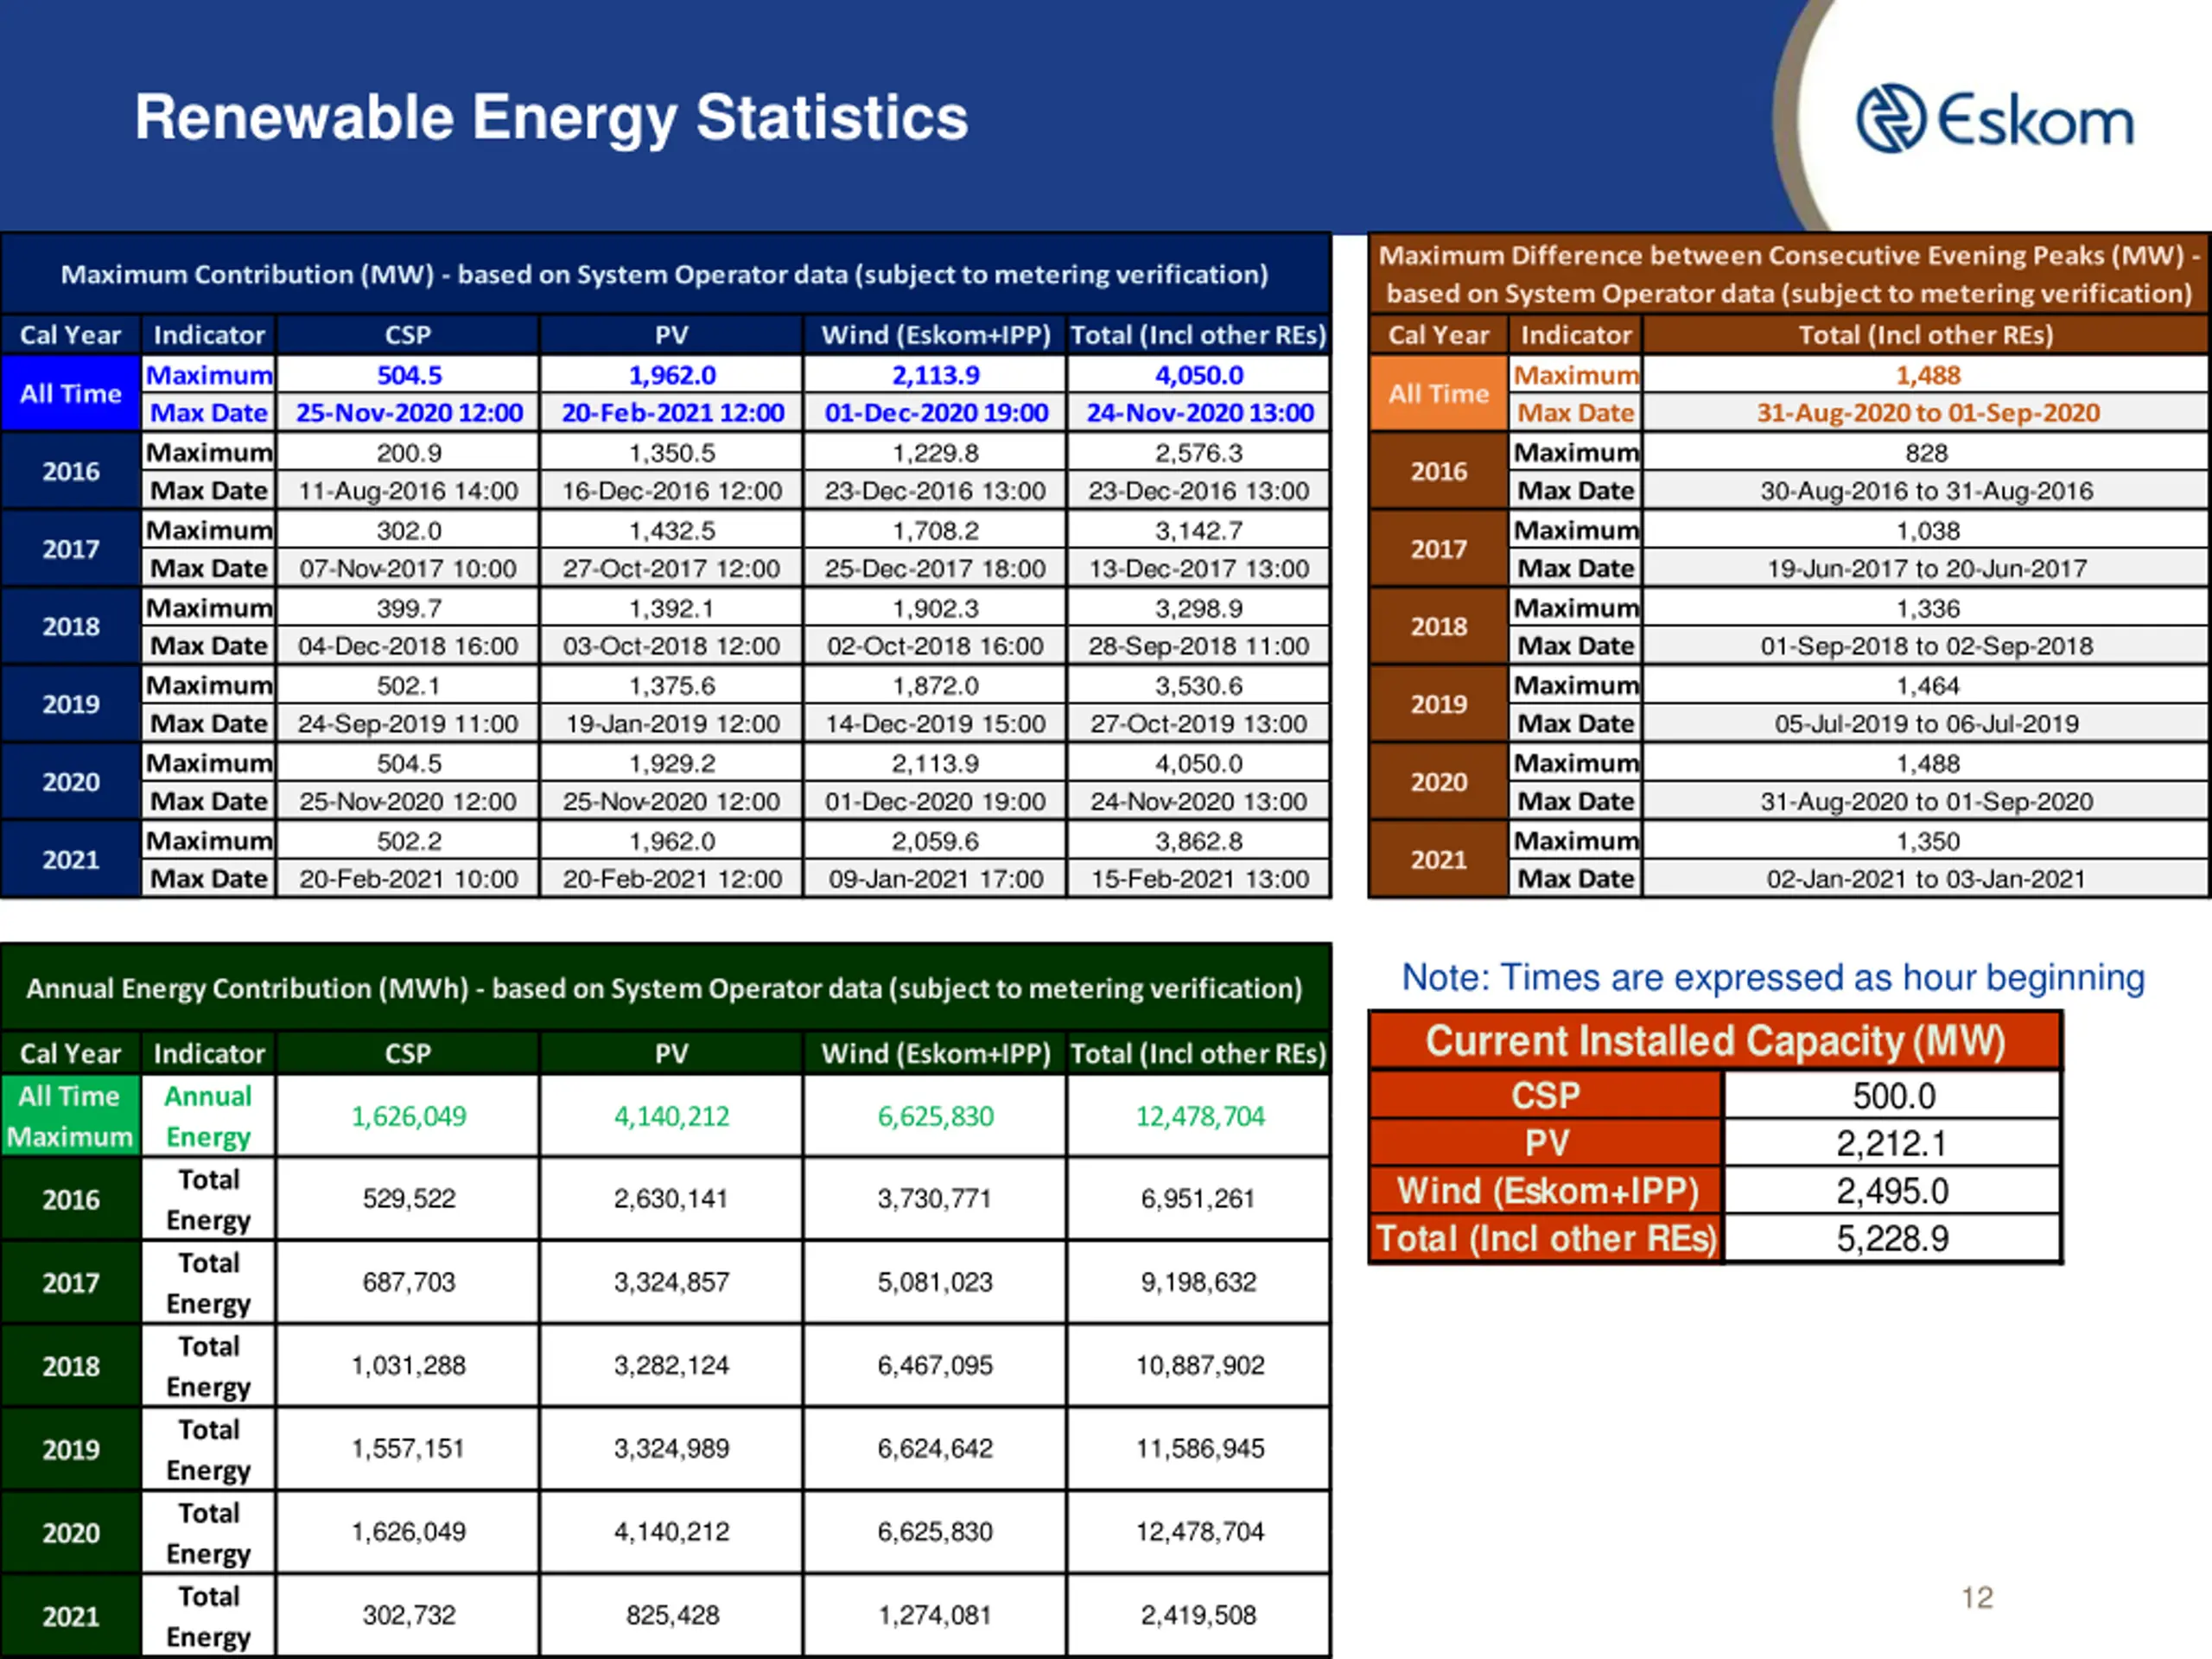Click the Current Installed Capacity (MW) header

click(1716, 1041)
